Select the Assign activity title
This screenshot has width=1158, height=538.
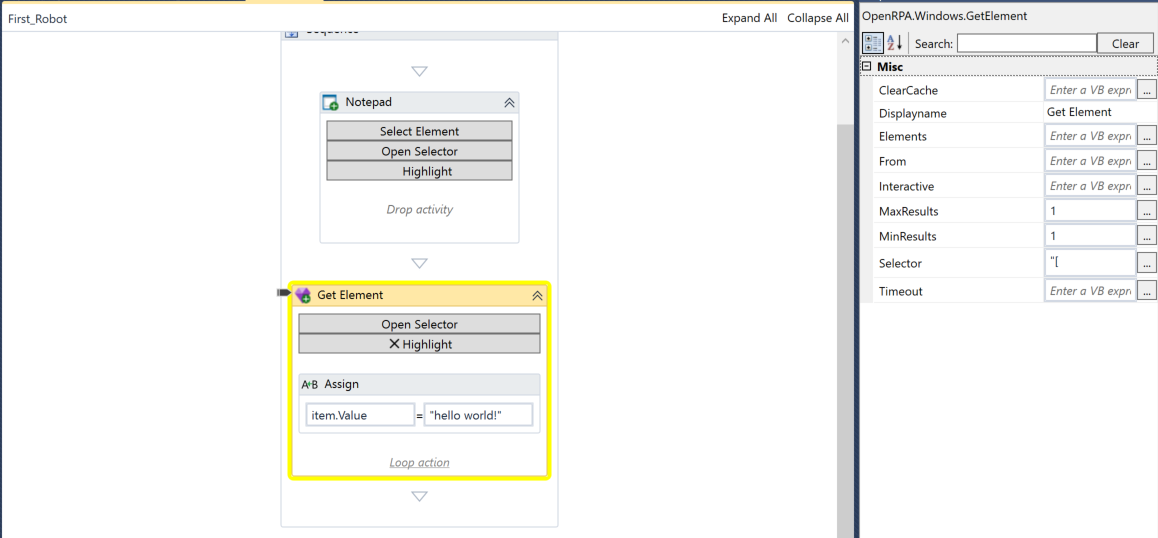(x=342, y=384)
